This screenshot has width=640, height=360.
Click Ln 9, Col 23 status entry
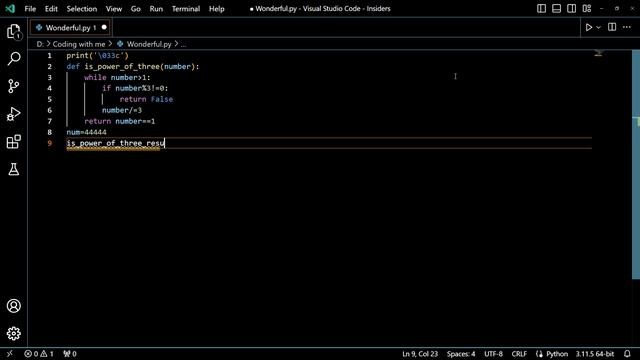[x=420, y=353]
